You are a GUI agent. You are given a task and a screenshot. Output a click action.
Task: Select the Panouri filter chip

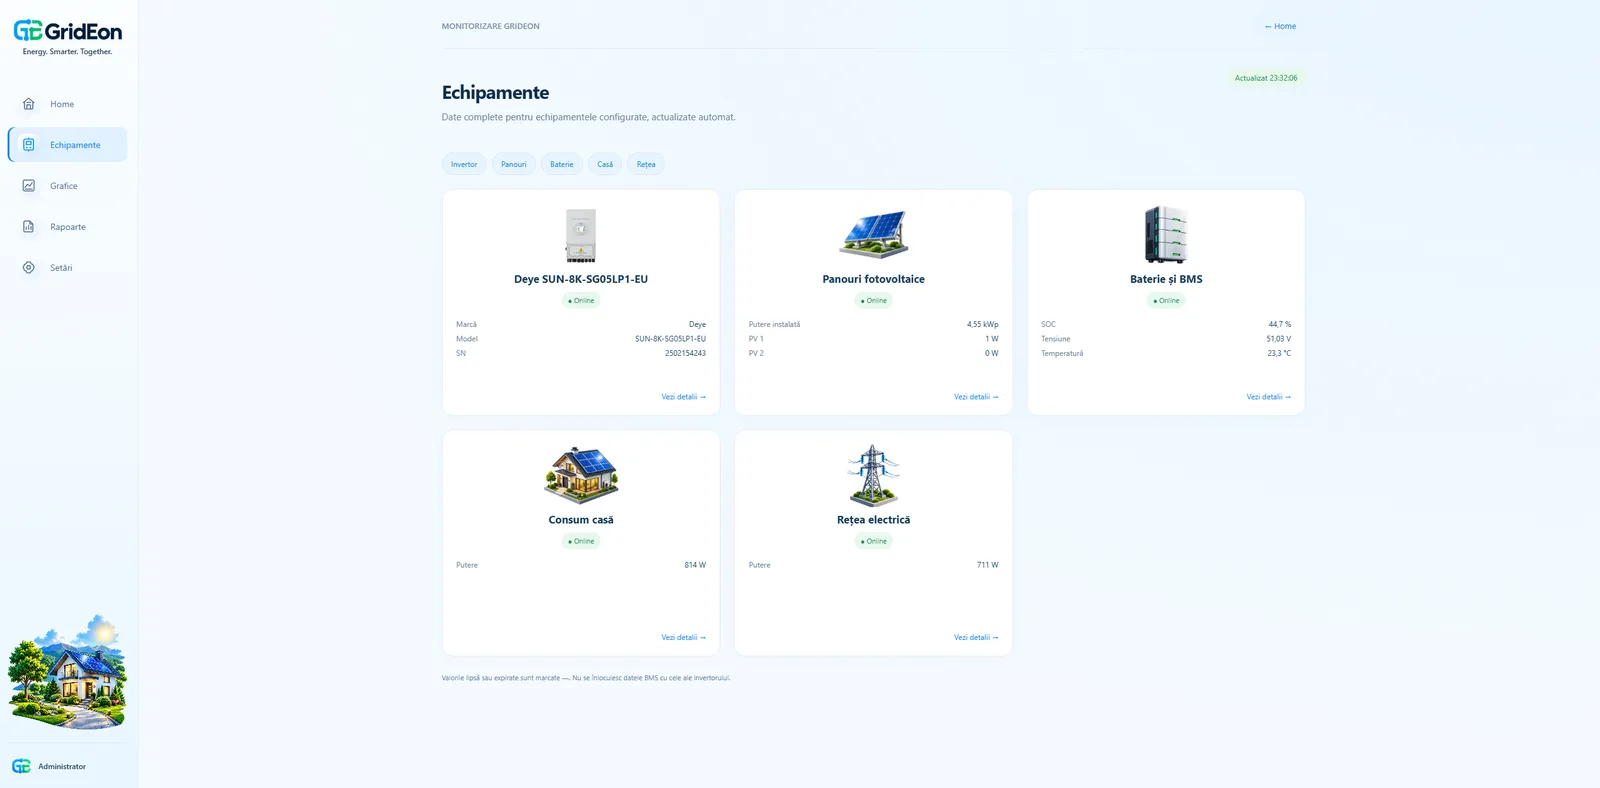[x=514, y=164]
